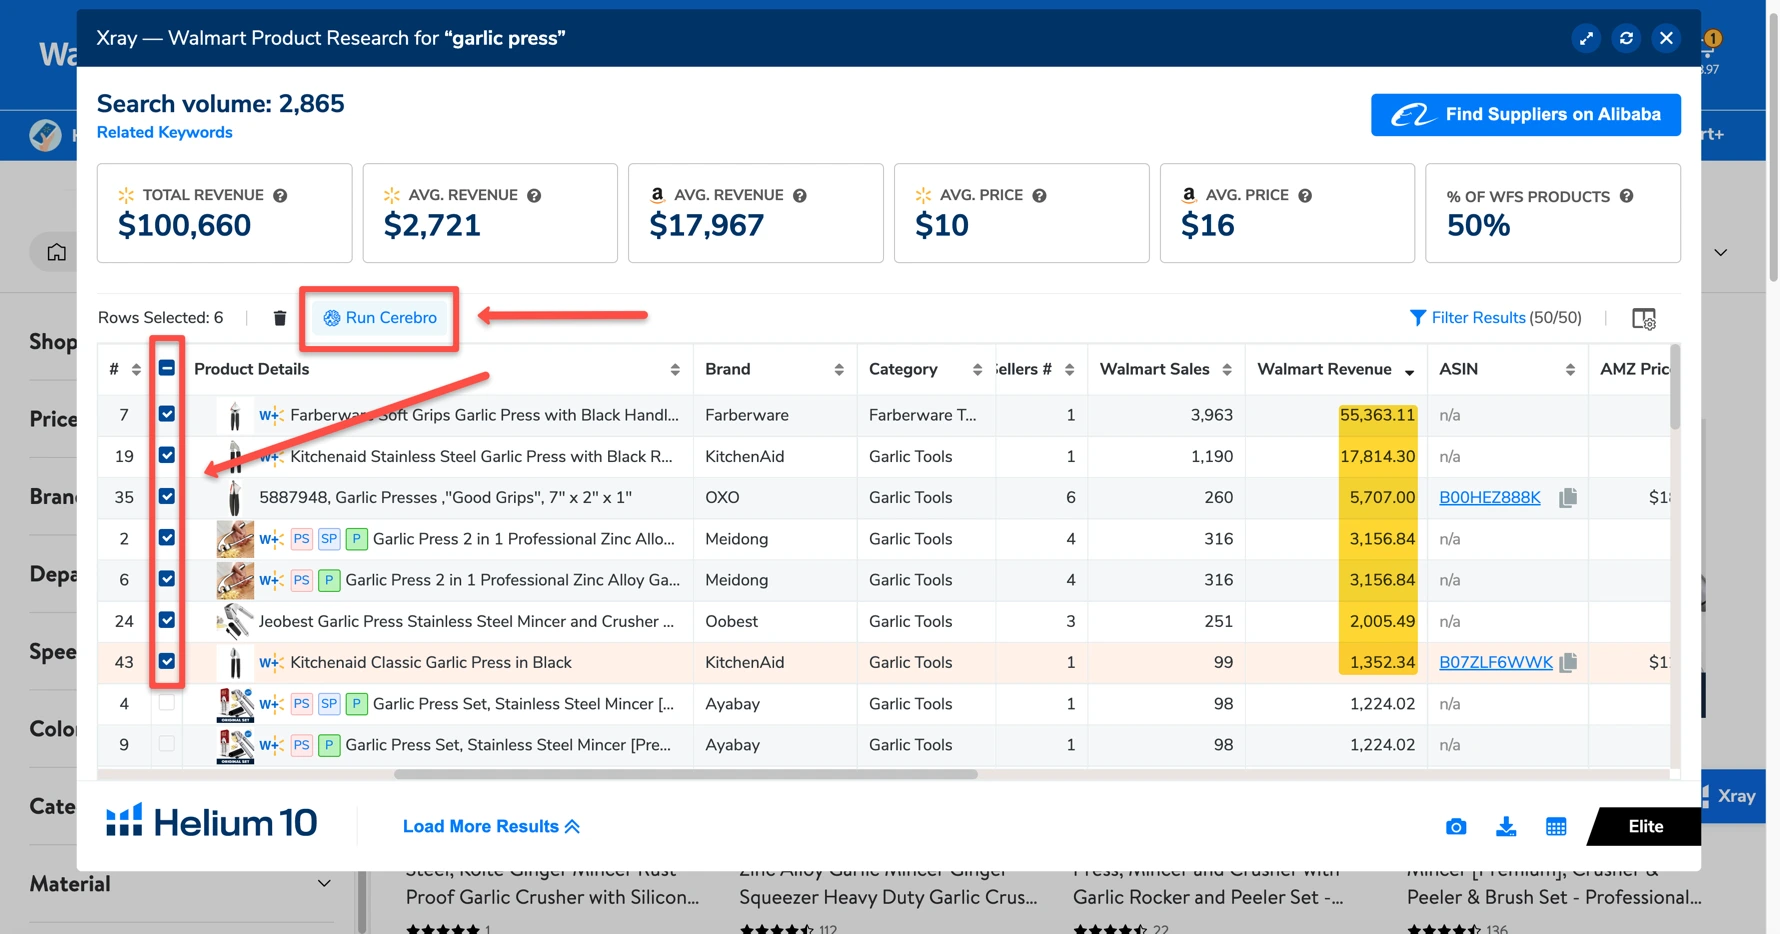Select the Xray tab on the right edge
This screenshot has height=934, width=1780.
(1733, 797)
